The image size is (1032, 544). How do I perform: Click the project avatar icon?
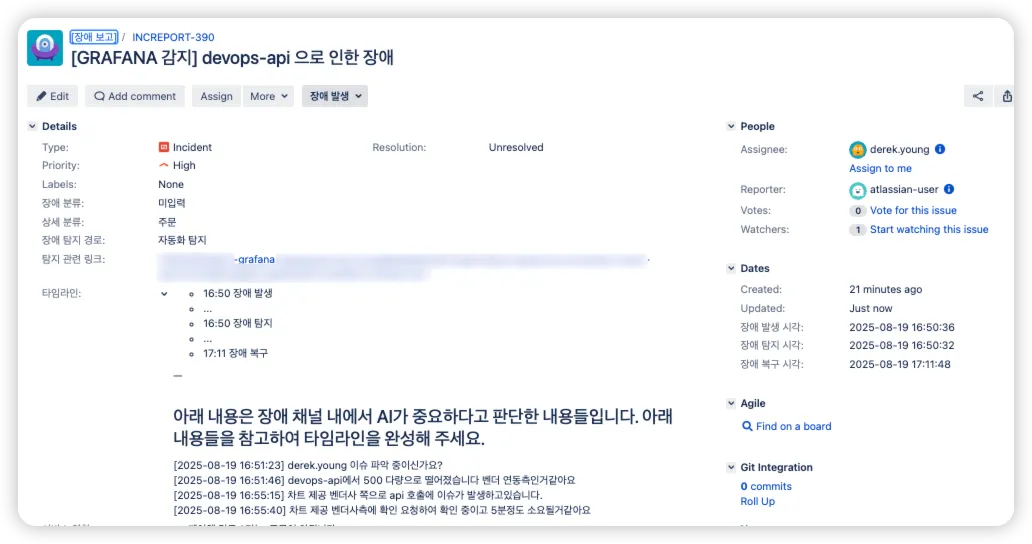(45, 47)
